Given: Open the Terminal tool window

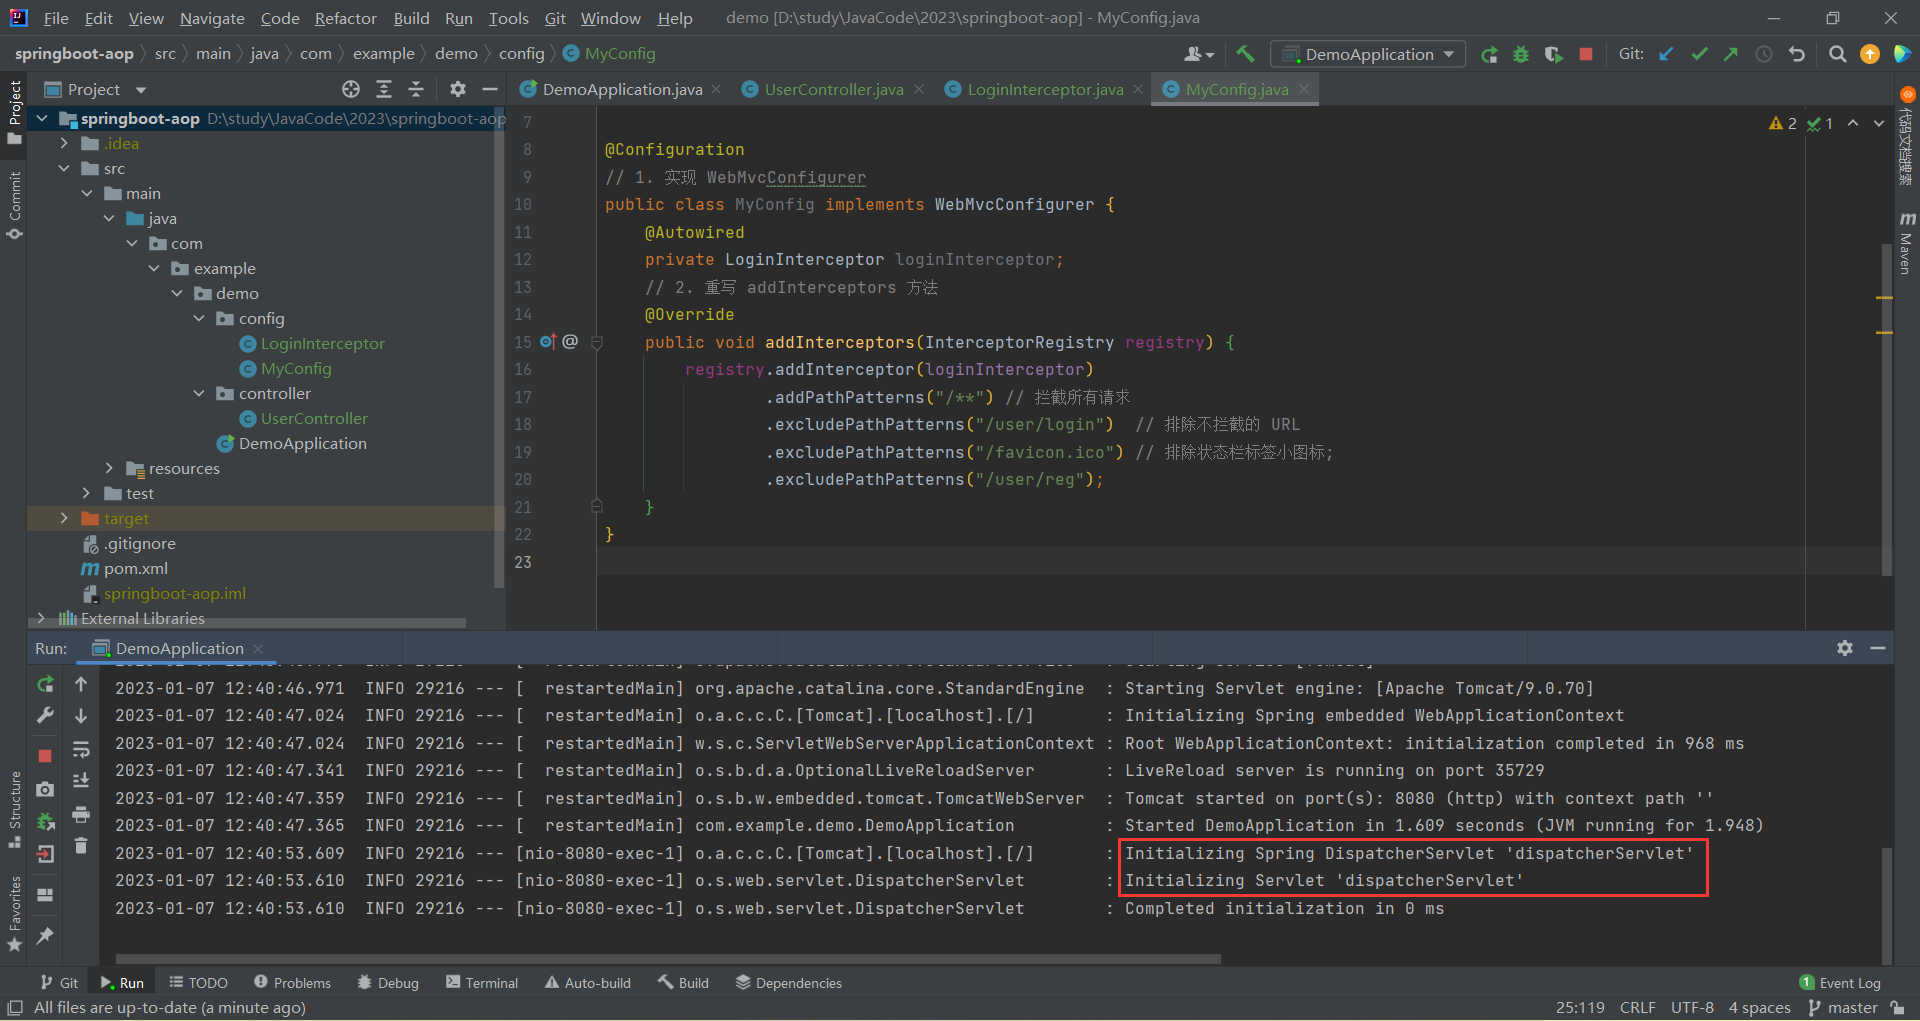Looking at the screenshot, I should [482, 983].
